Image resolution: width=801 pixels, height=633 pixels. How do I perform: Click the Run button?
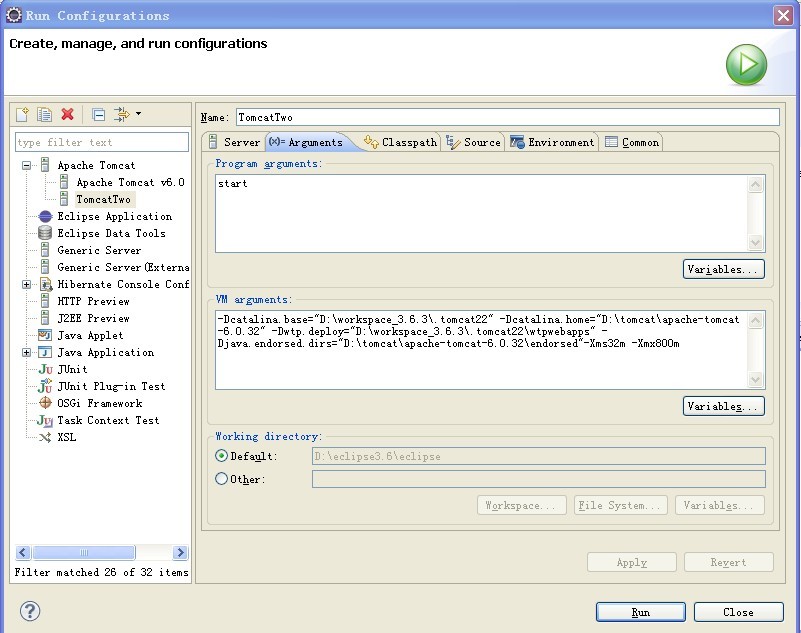pyautogui.click(x=641, y=612)
